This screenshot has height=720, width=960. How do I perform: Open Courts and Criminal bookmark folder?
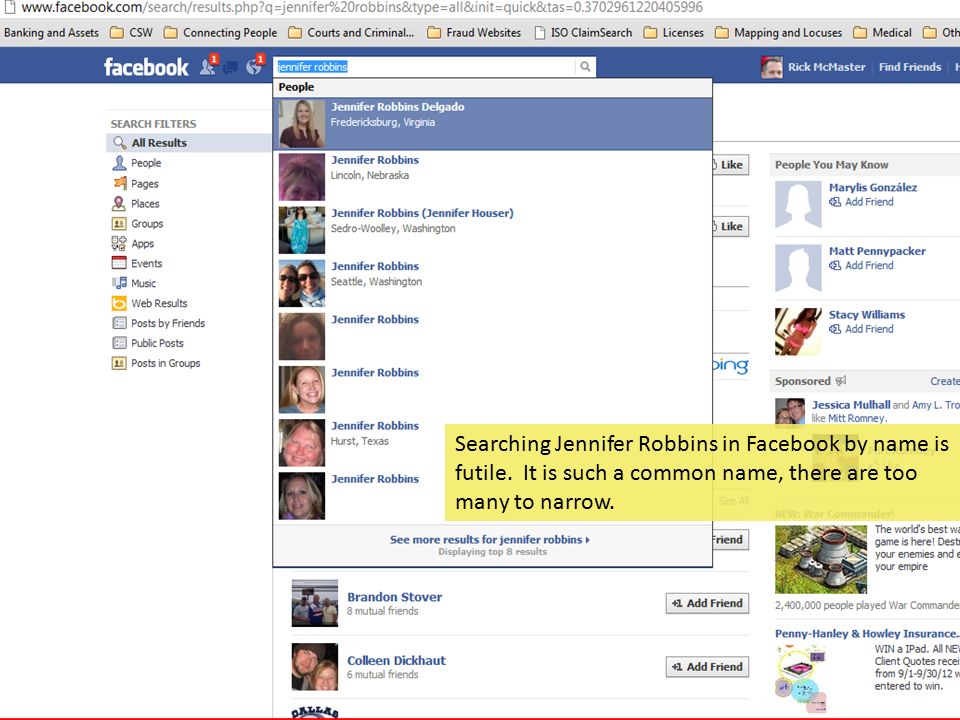coord(351,32)
